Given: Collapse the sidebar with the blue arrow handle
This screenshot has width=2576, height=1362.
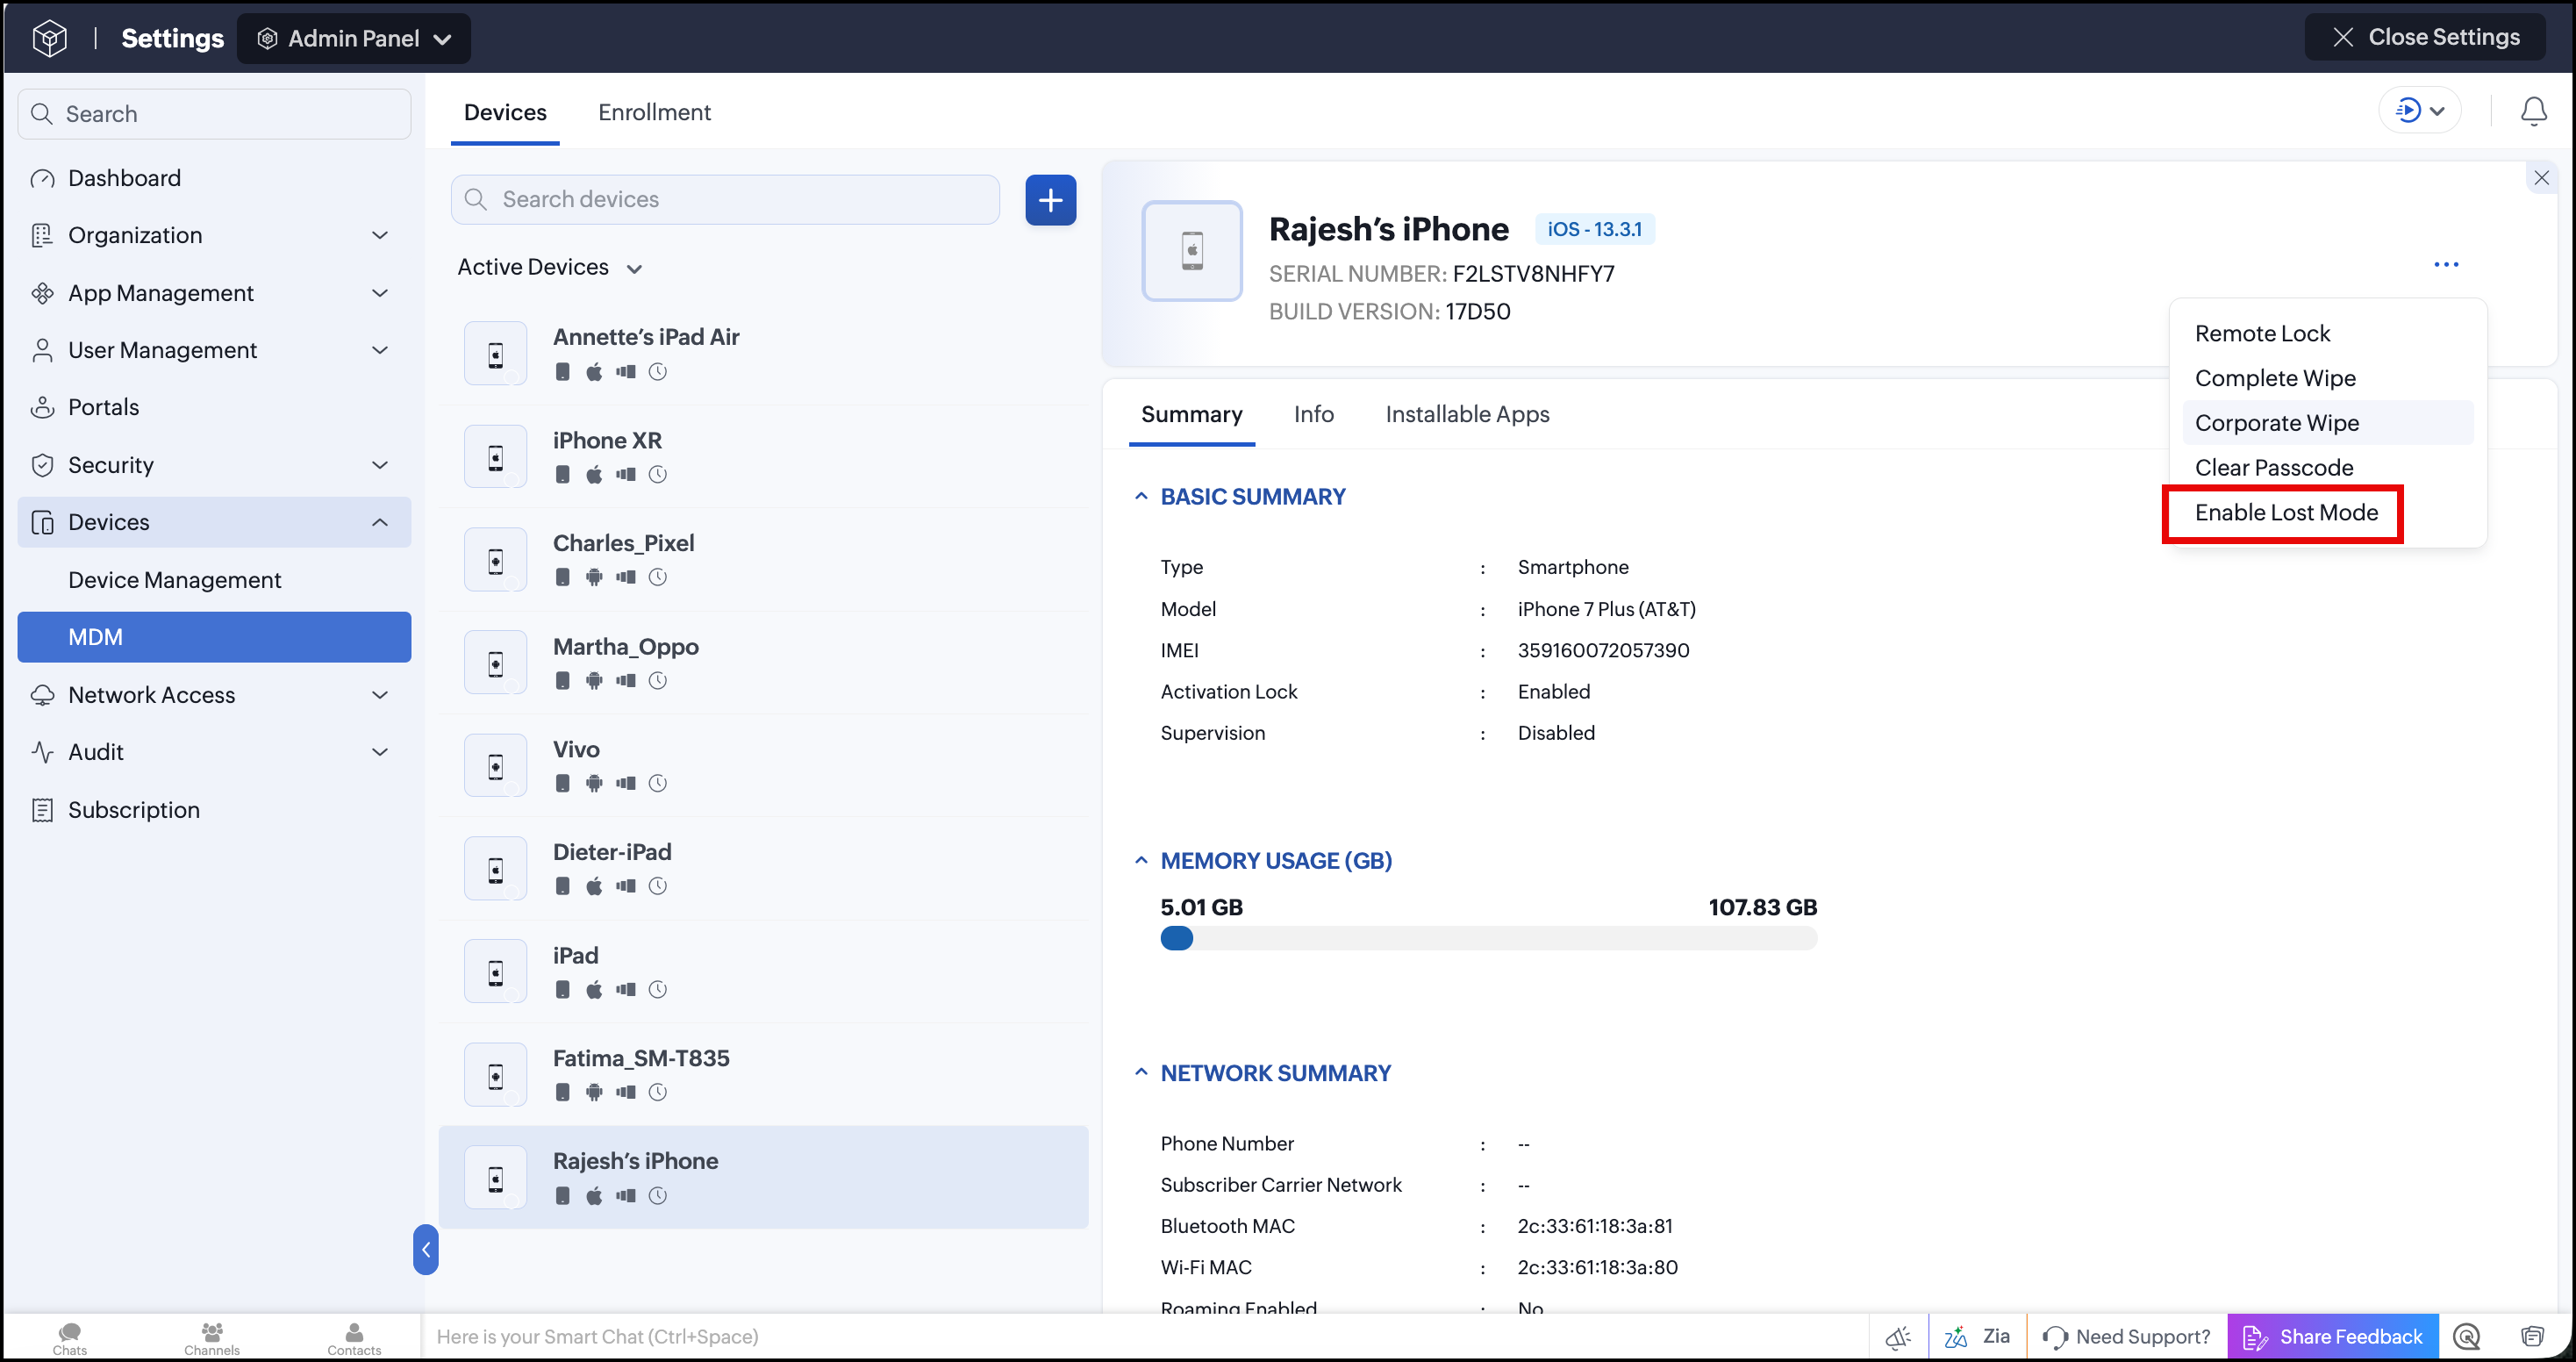Looking at the screenshot, I should [x=425, y=1250].
